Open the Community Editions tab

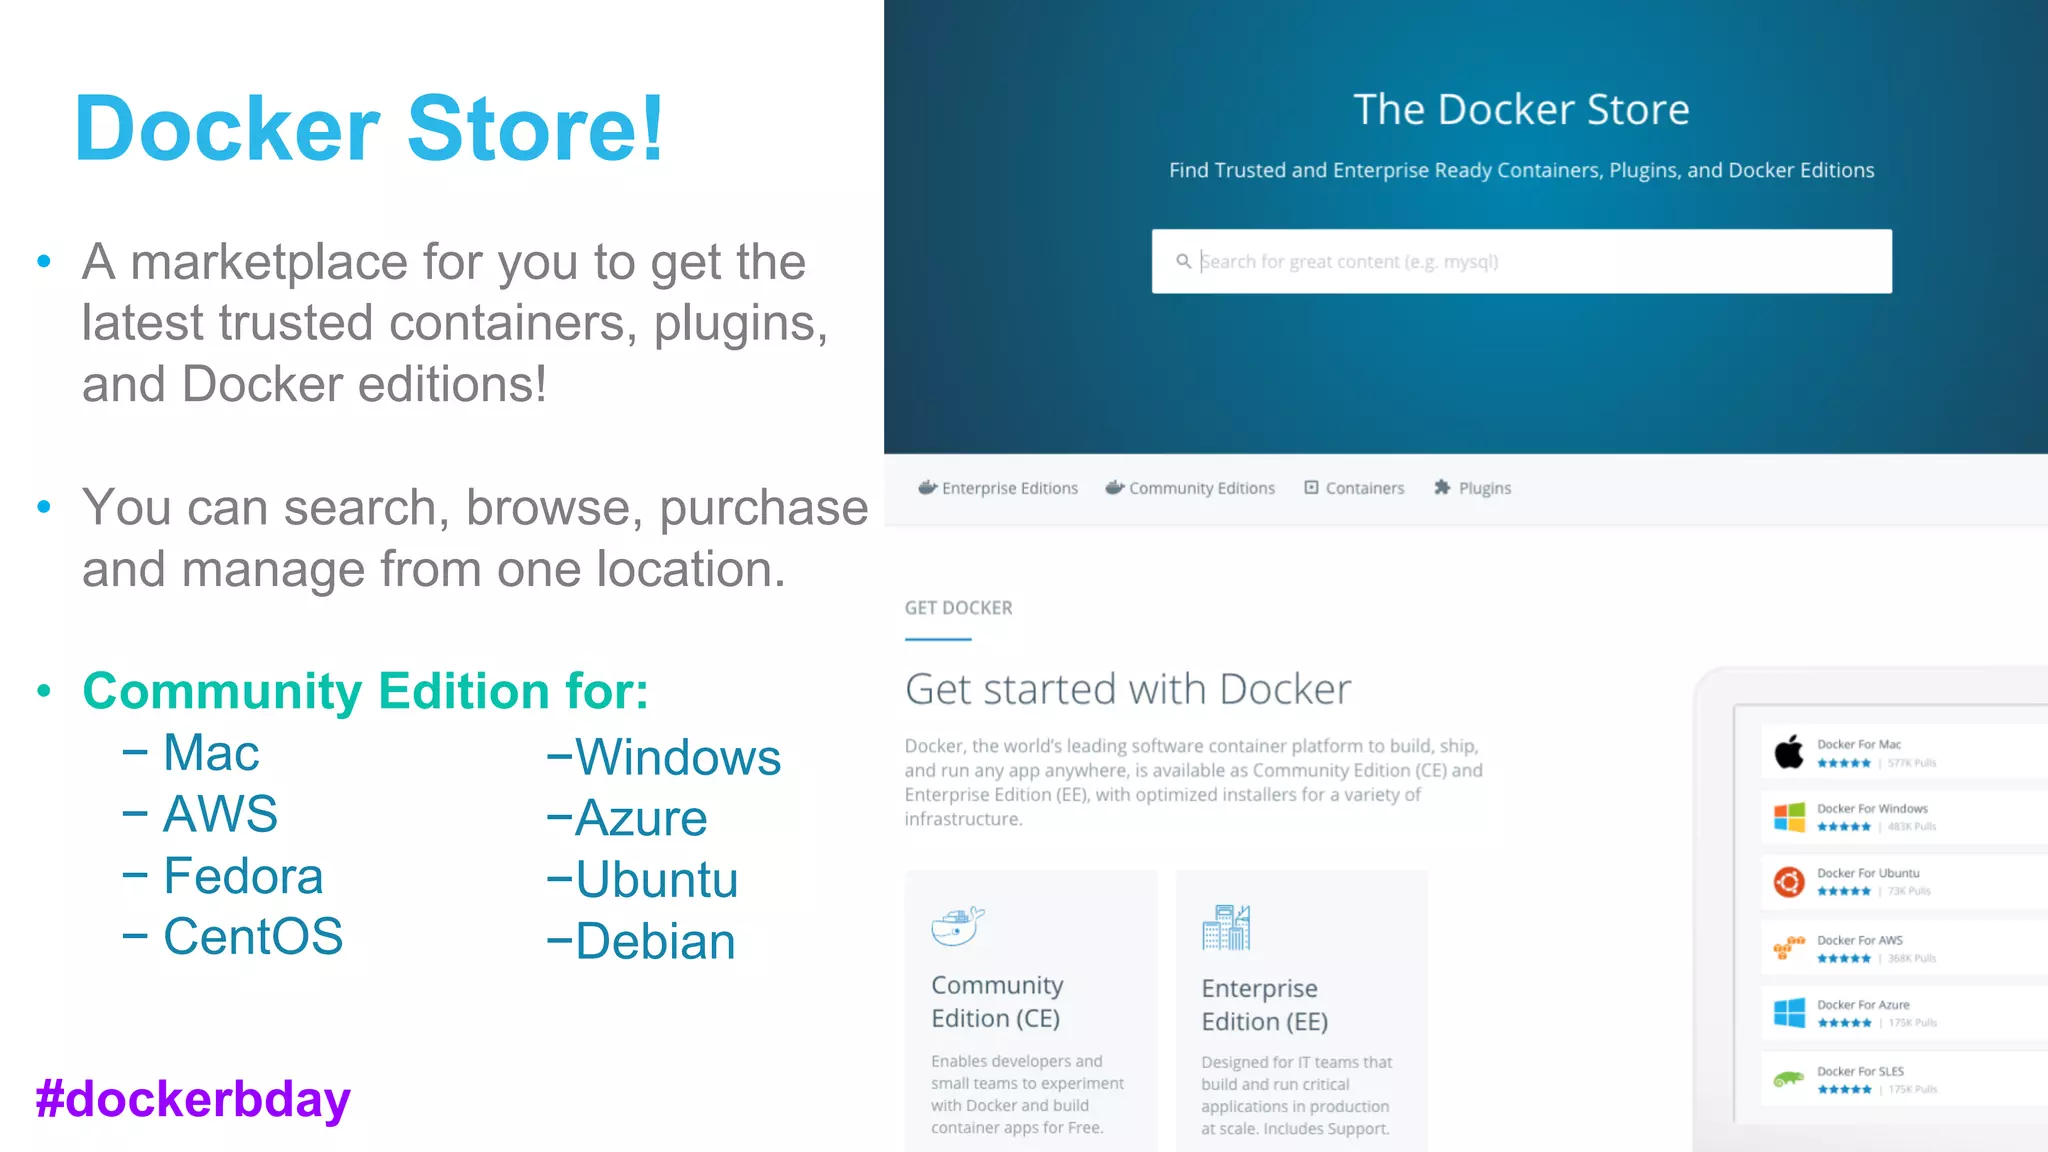[1190, 488]
